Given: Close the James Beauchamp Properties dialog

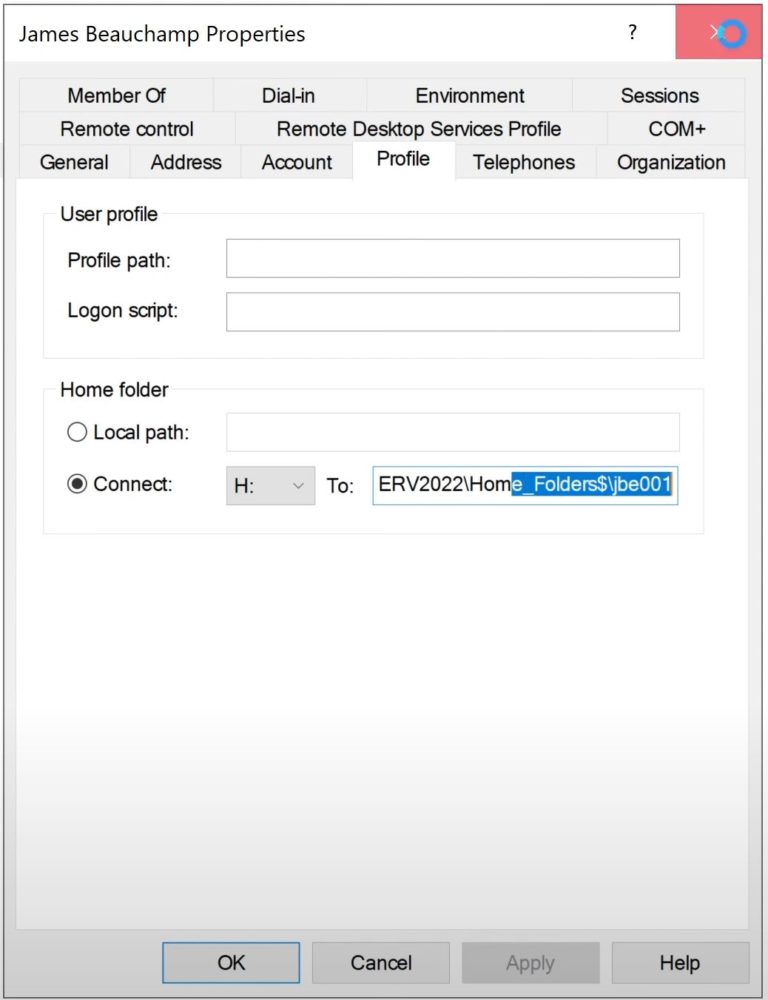Looking at the screenshot, I should (720, 33).
